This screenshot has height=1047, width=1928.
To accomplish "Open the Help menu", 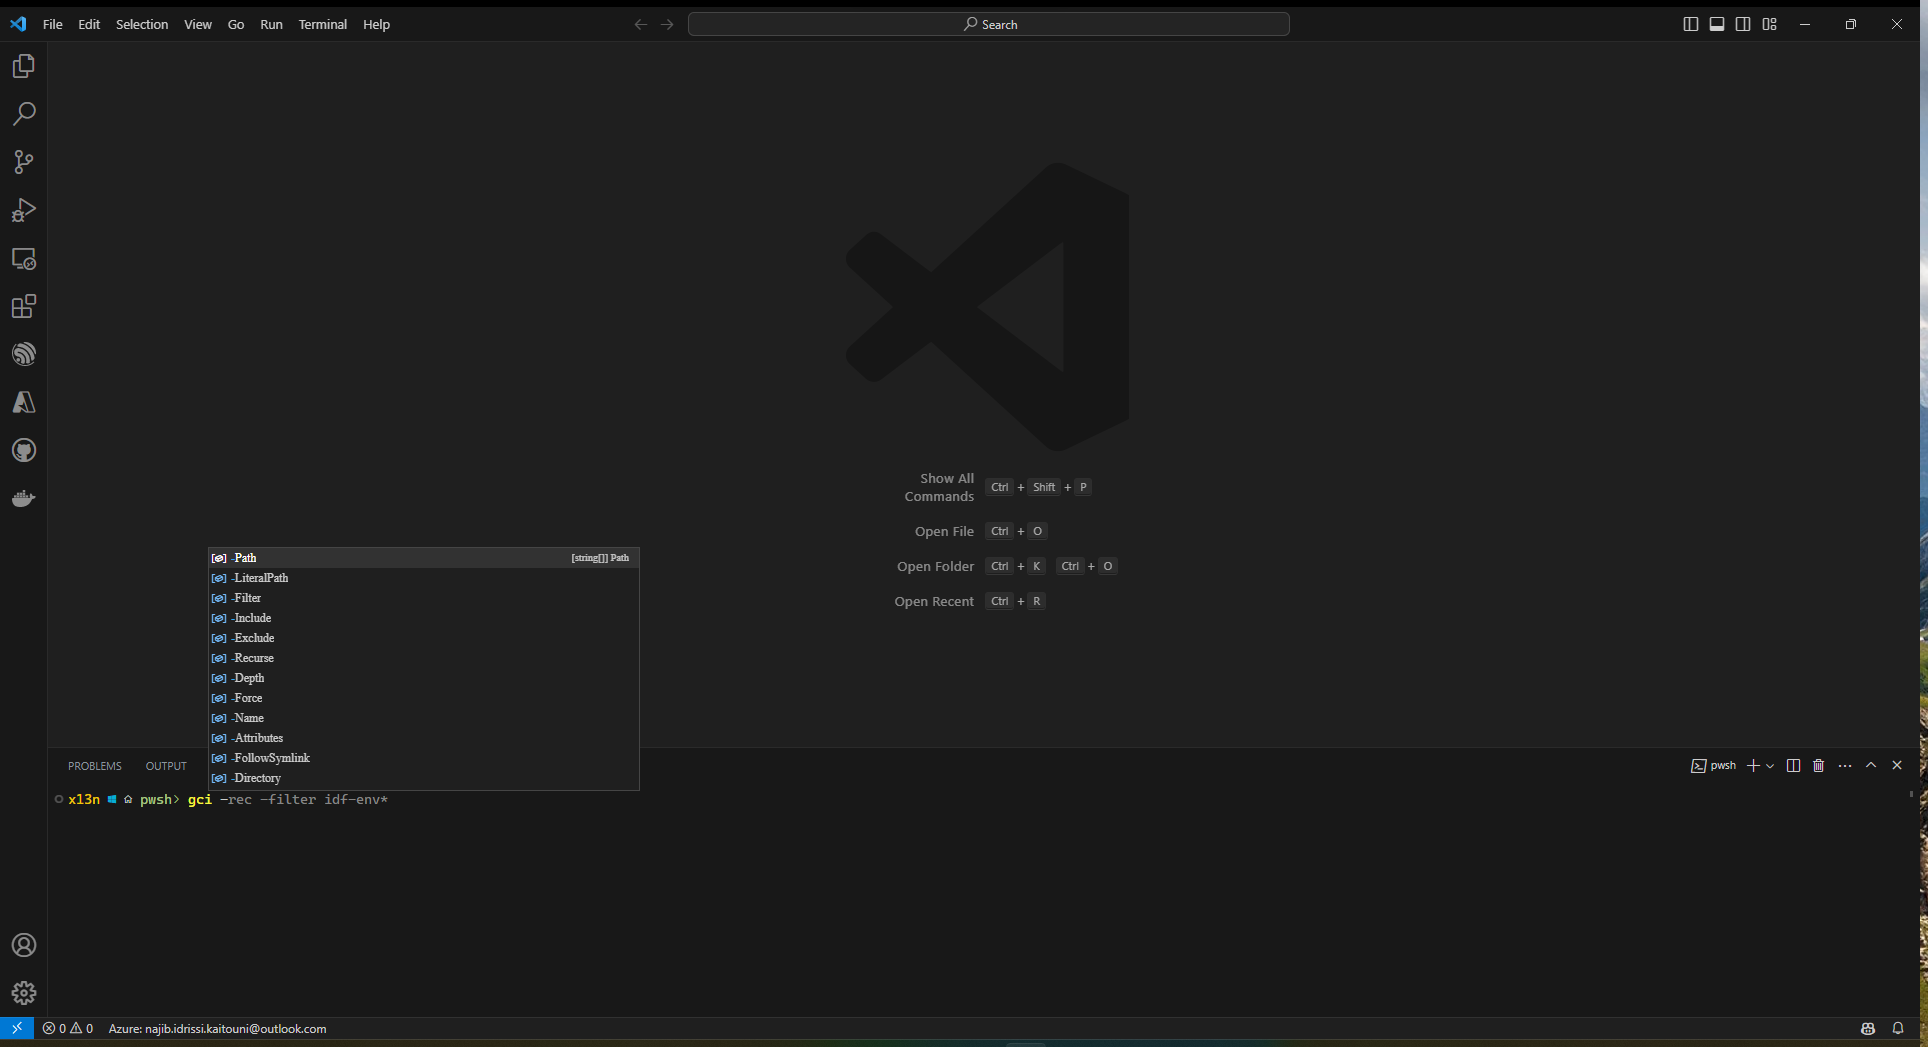I will pyautogui.click(x=376, y=24).
